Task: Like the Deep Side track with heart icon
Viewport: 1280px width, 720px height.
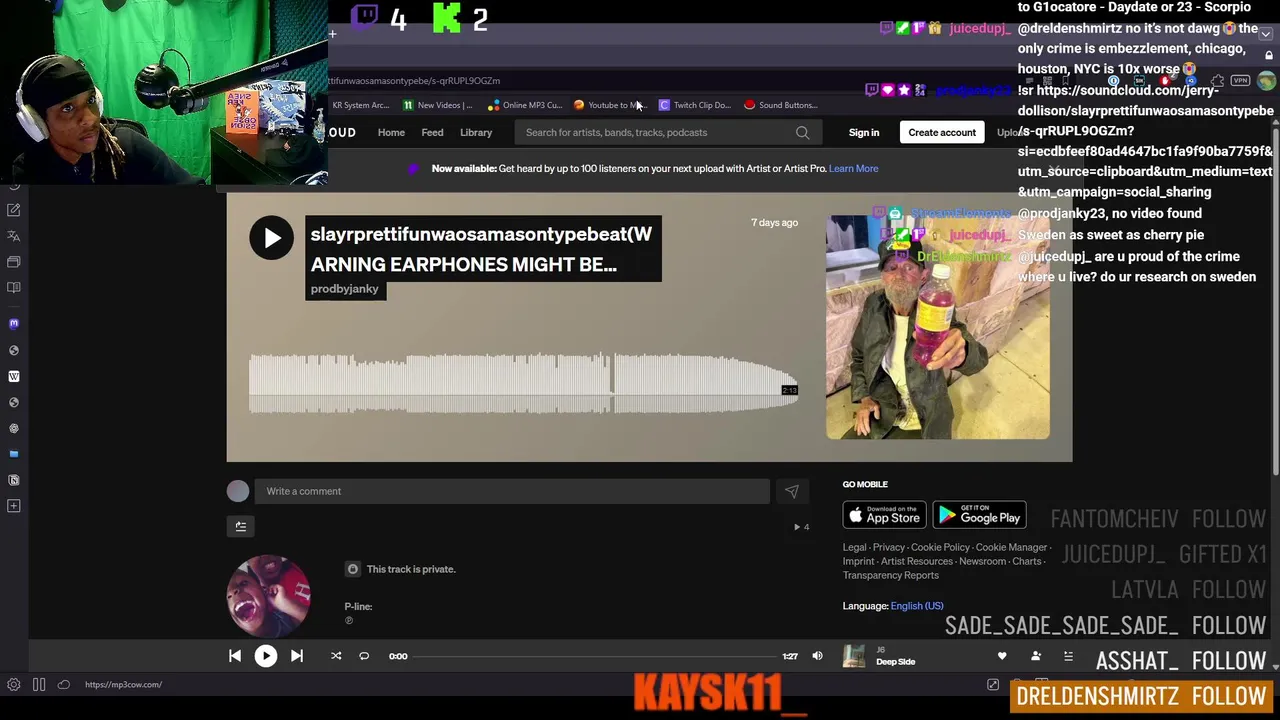Action: [x=1002, y=656]
